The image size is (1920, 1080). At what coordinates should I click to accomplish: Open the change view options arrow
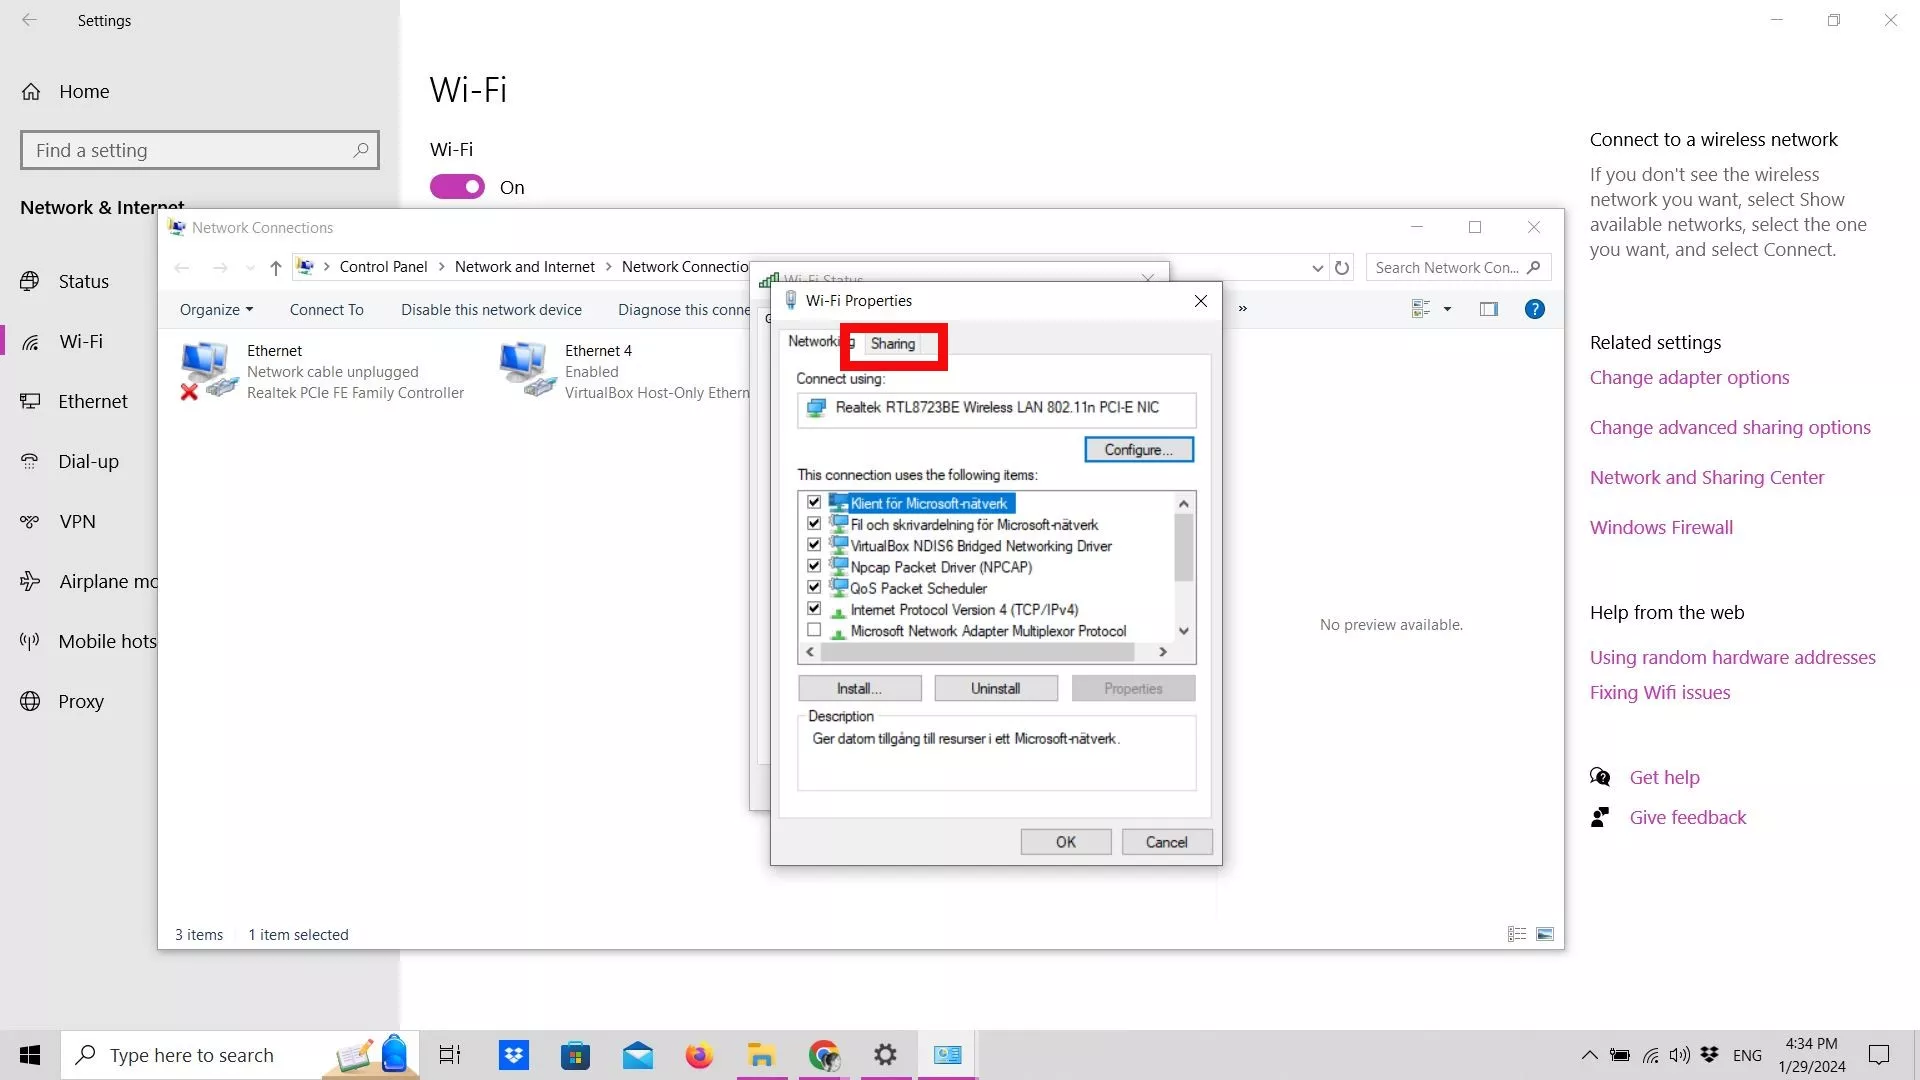(x=1447, y=309)
